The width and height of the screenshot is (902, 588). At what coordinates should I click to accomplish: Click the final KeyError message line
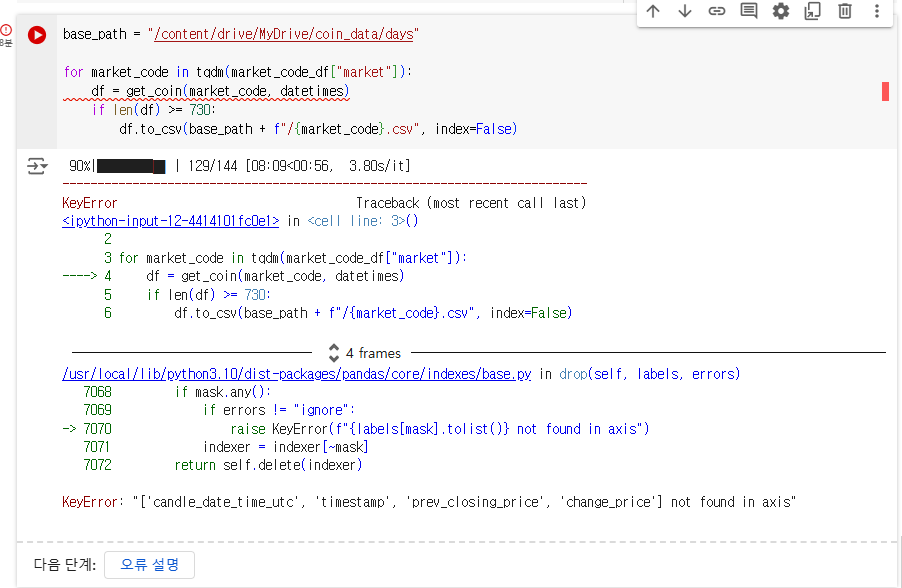coord(429,502)
